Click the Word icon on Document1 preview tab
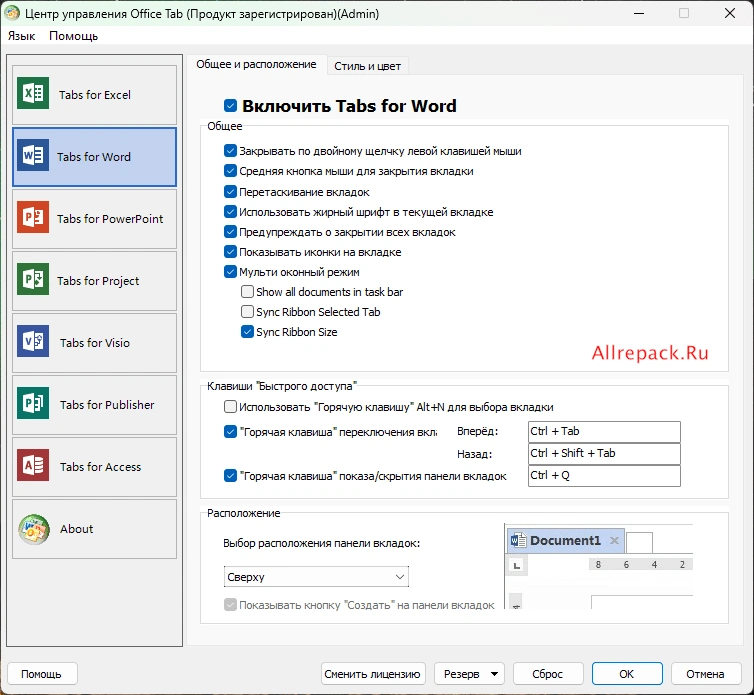This screenshot has height=695, width=754. pos(518,541)
